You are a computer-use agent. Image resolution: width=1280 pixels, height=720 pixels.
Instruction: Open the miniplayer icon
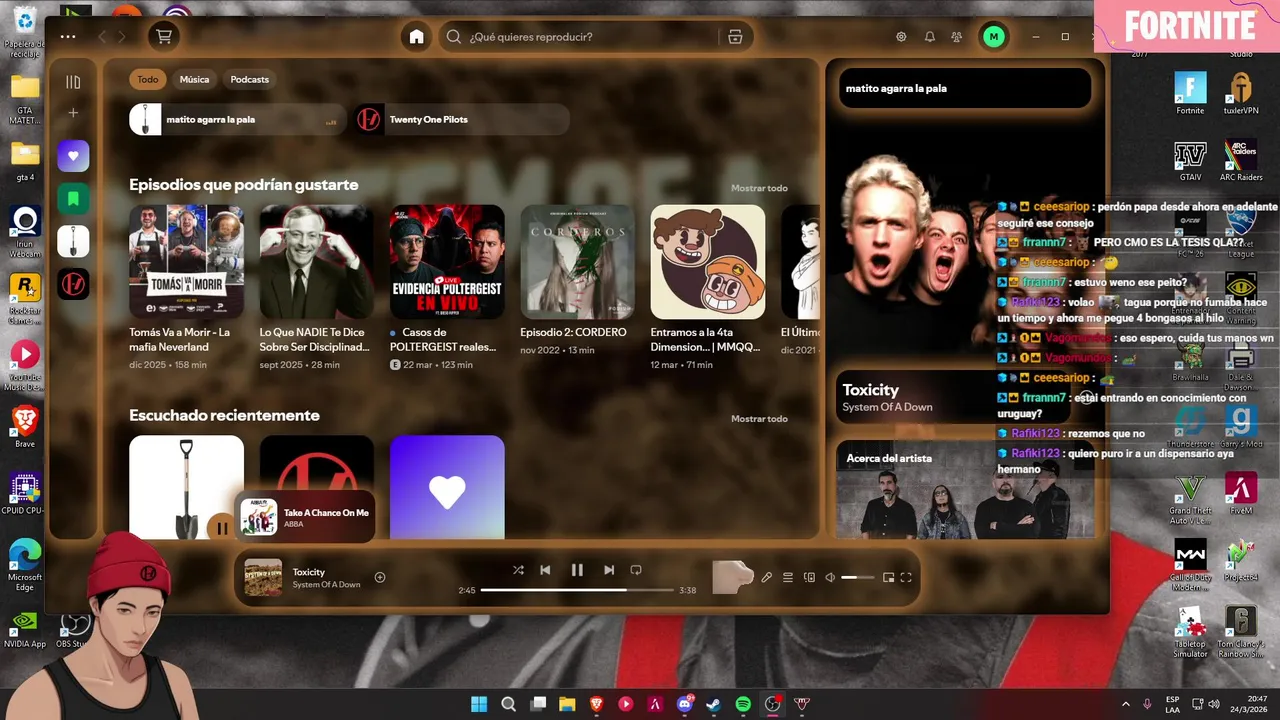888,577
